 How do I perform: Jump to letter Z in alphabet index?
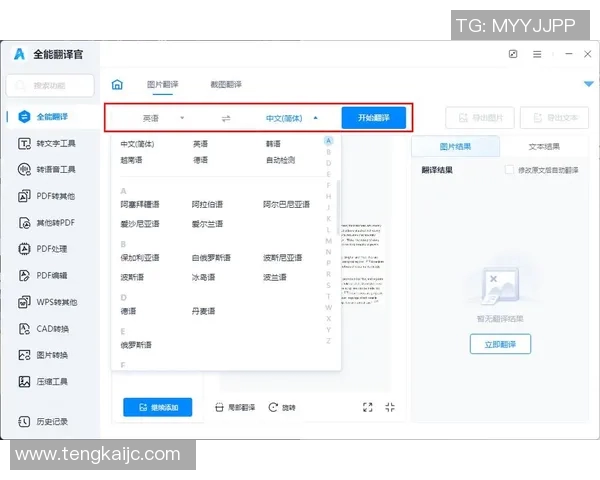tap(328, 341)
